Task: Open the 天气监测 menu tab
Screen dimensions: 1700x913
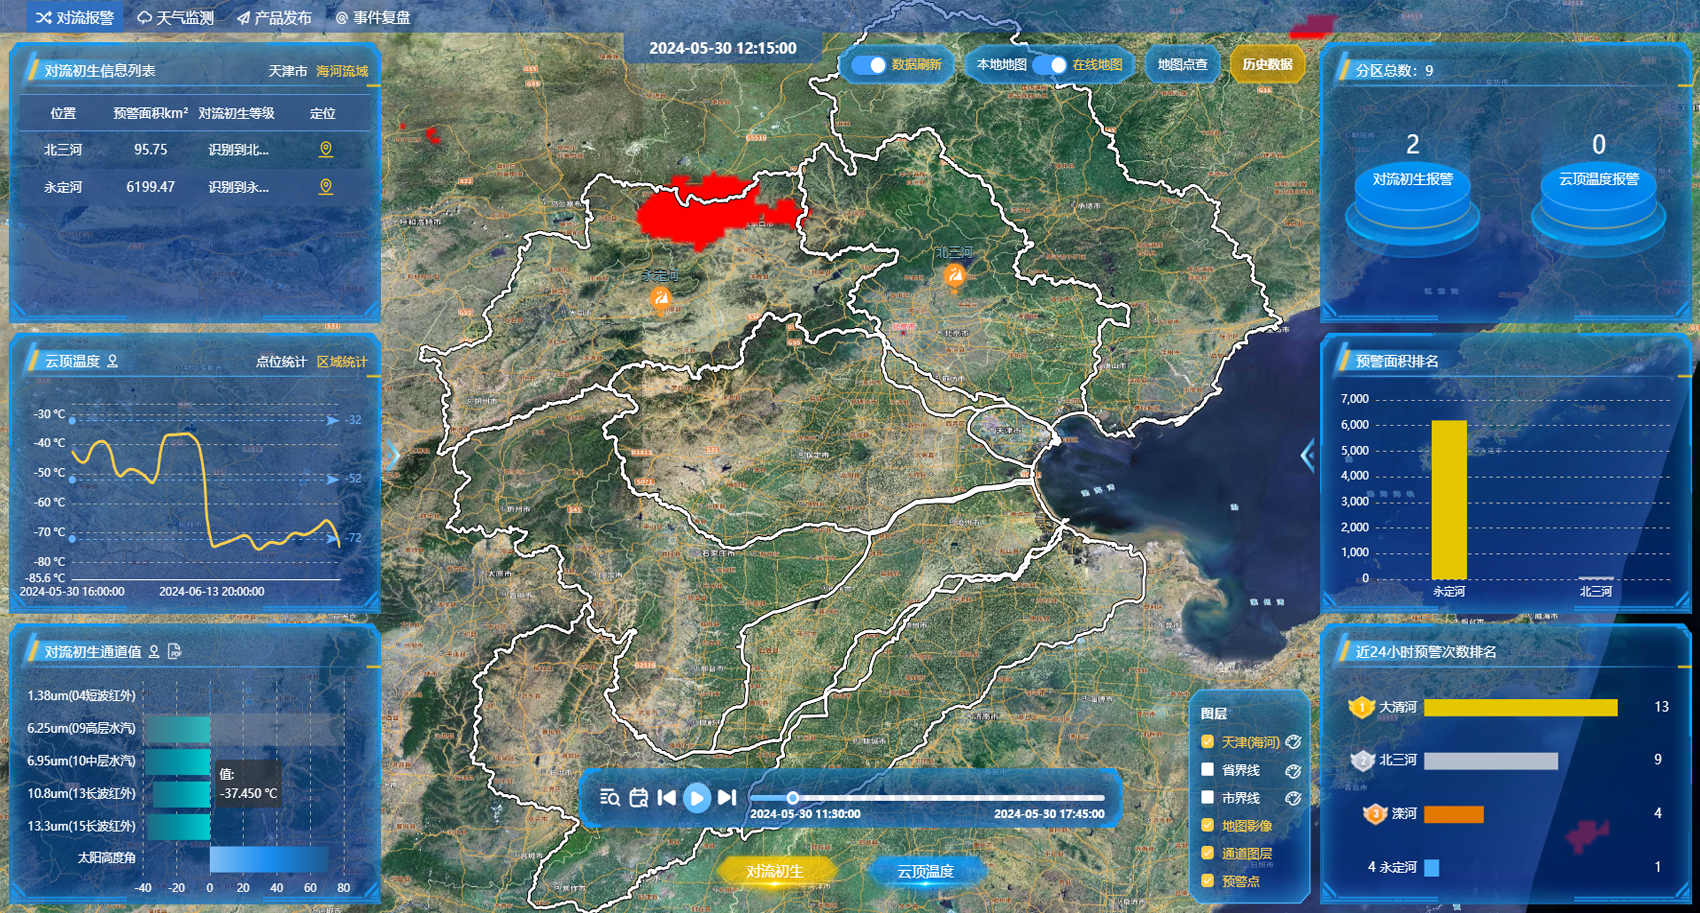Action: (176, 18)
